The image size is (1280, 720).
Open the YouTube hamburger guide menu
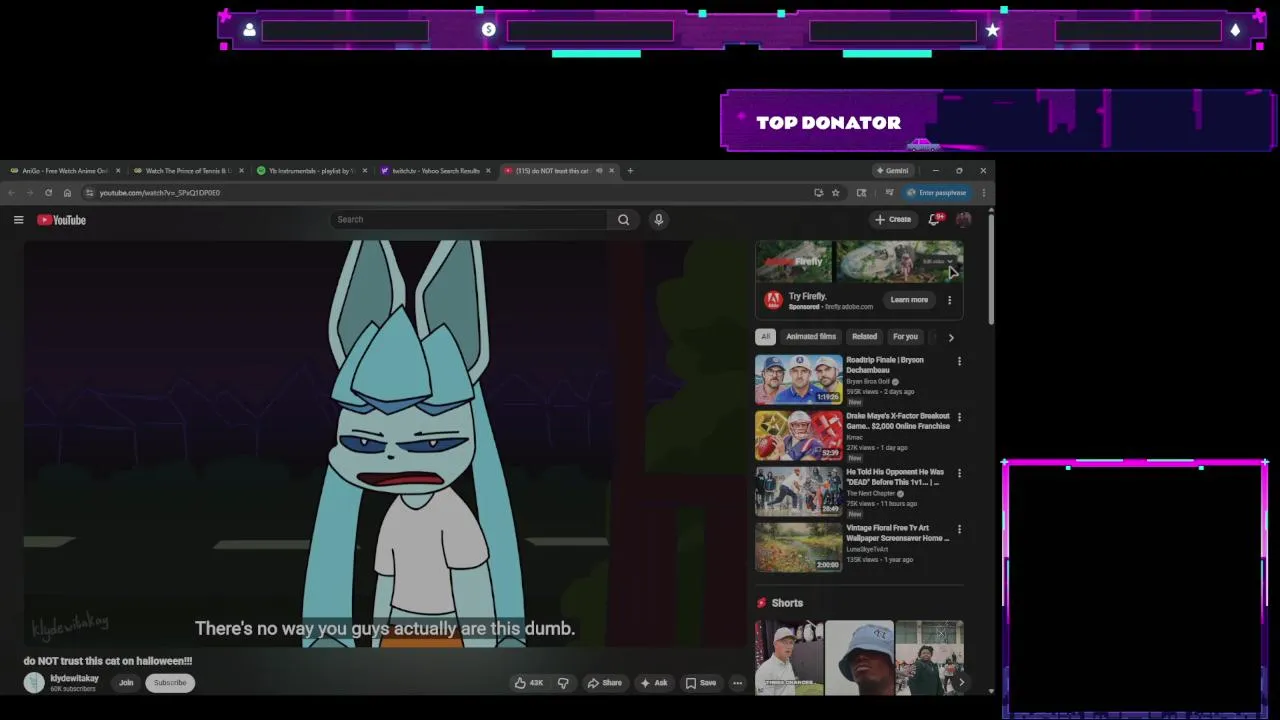(18, 220)
